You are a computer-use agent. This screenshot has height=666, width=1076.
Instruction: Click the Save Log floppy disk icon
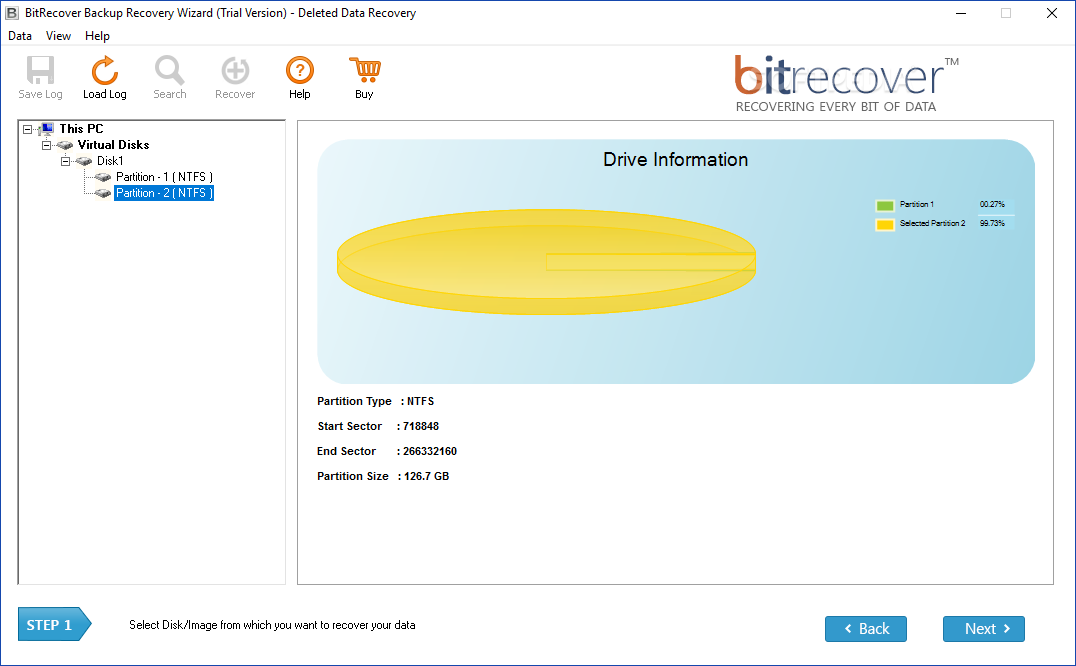pyautogui.click(x=40, y=70)
